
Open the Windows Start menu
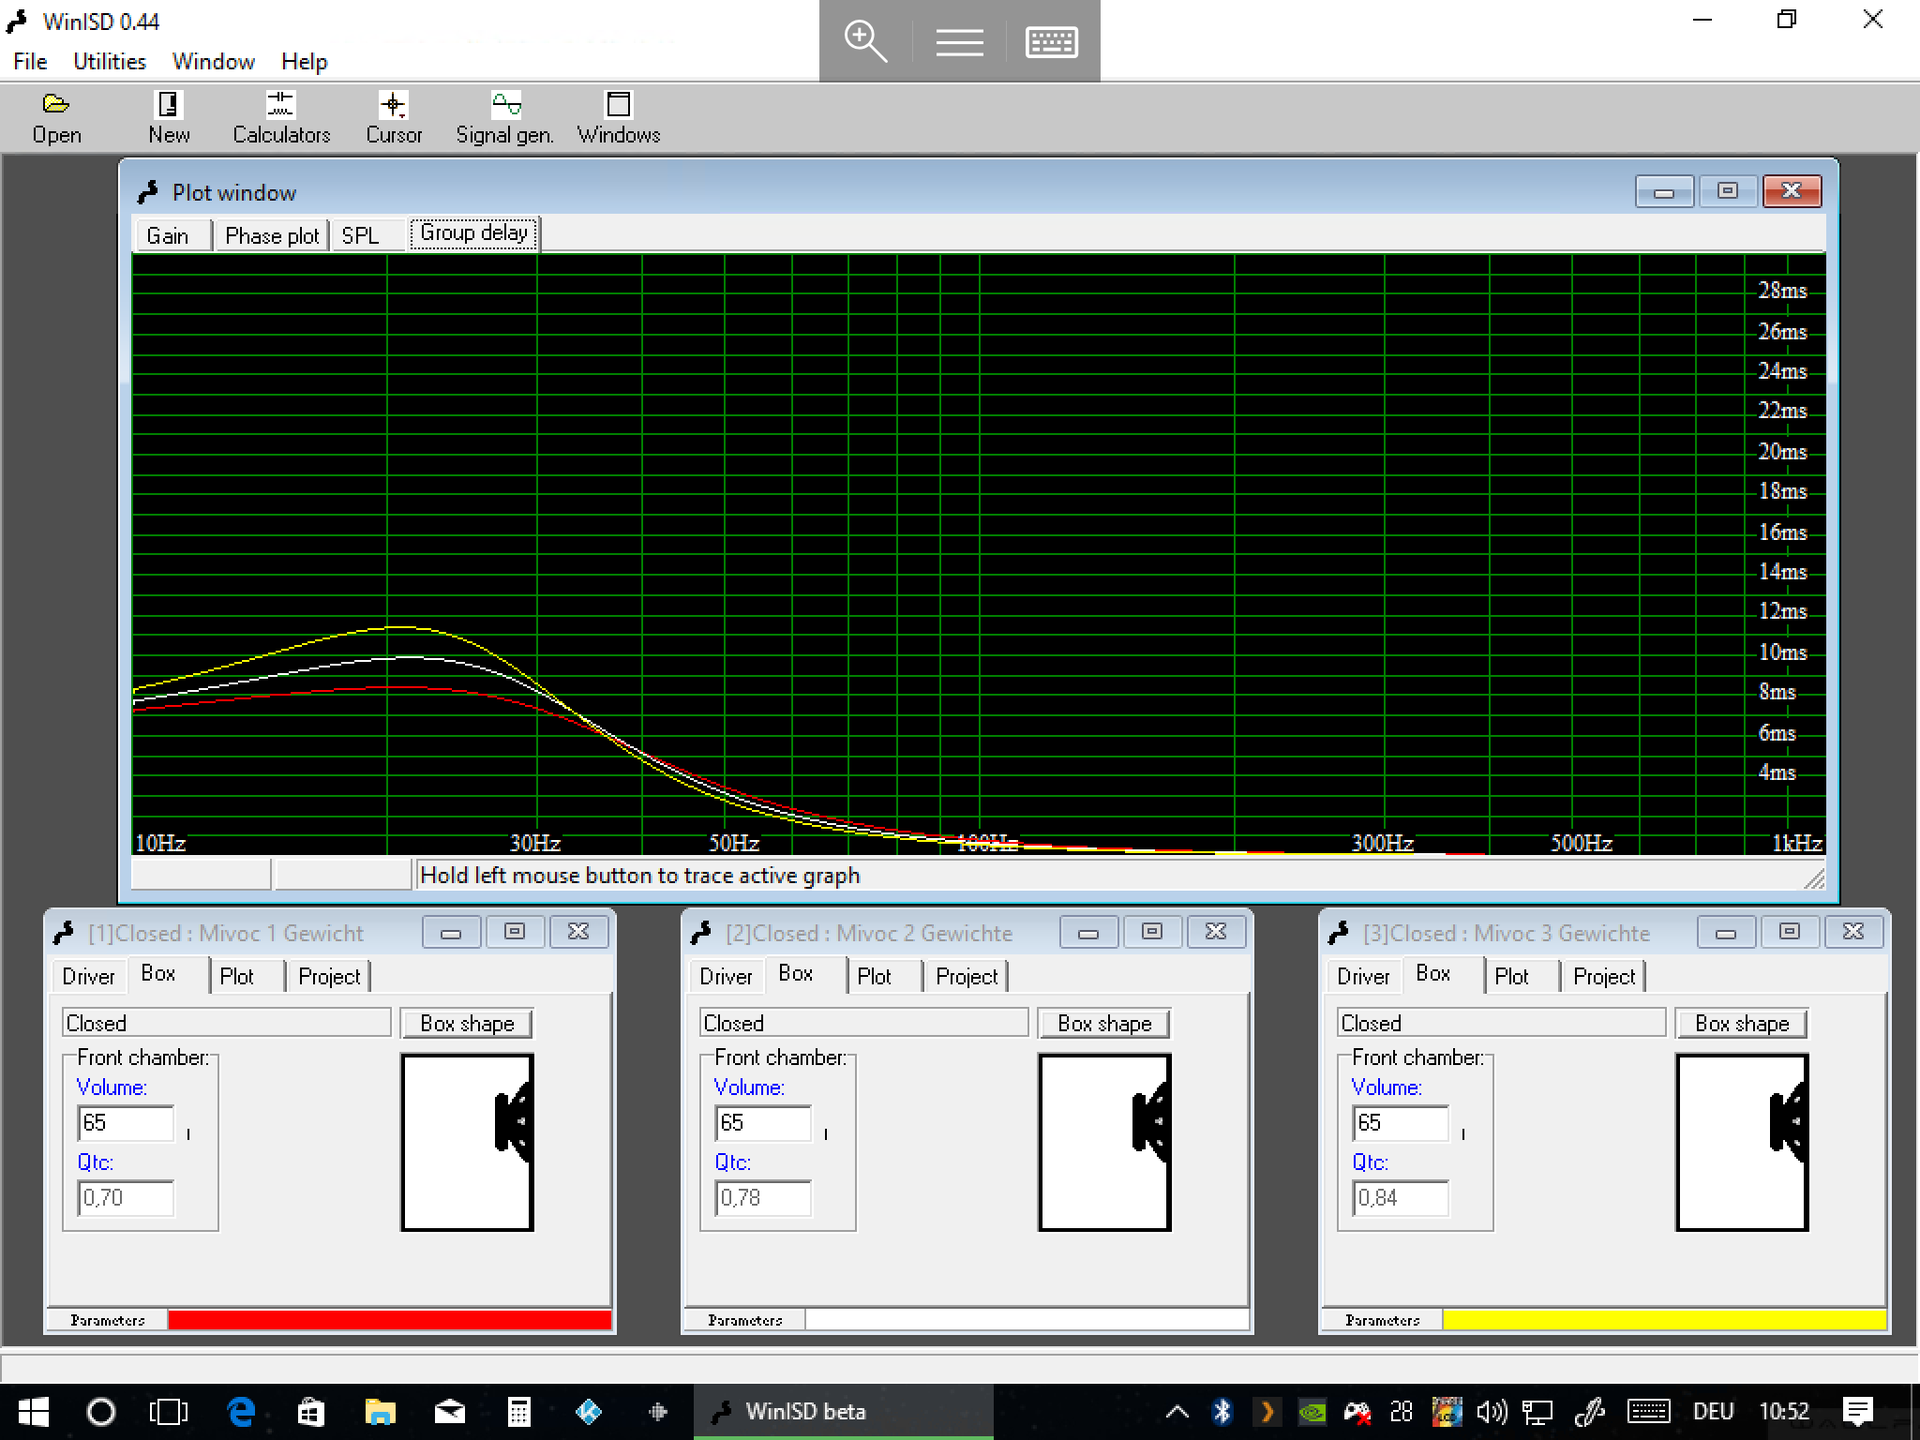click(x=33, y=1411)
